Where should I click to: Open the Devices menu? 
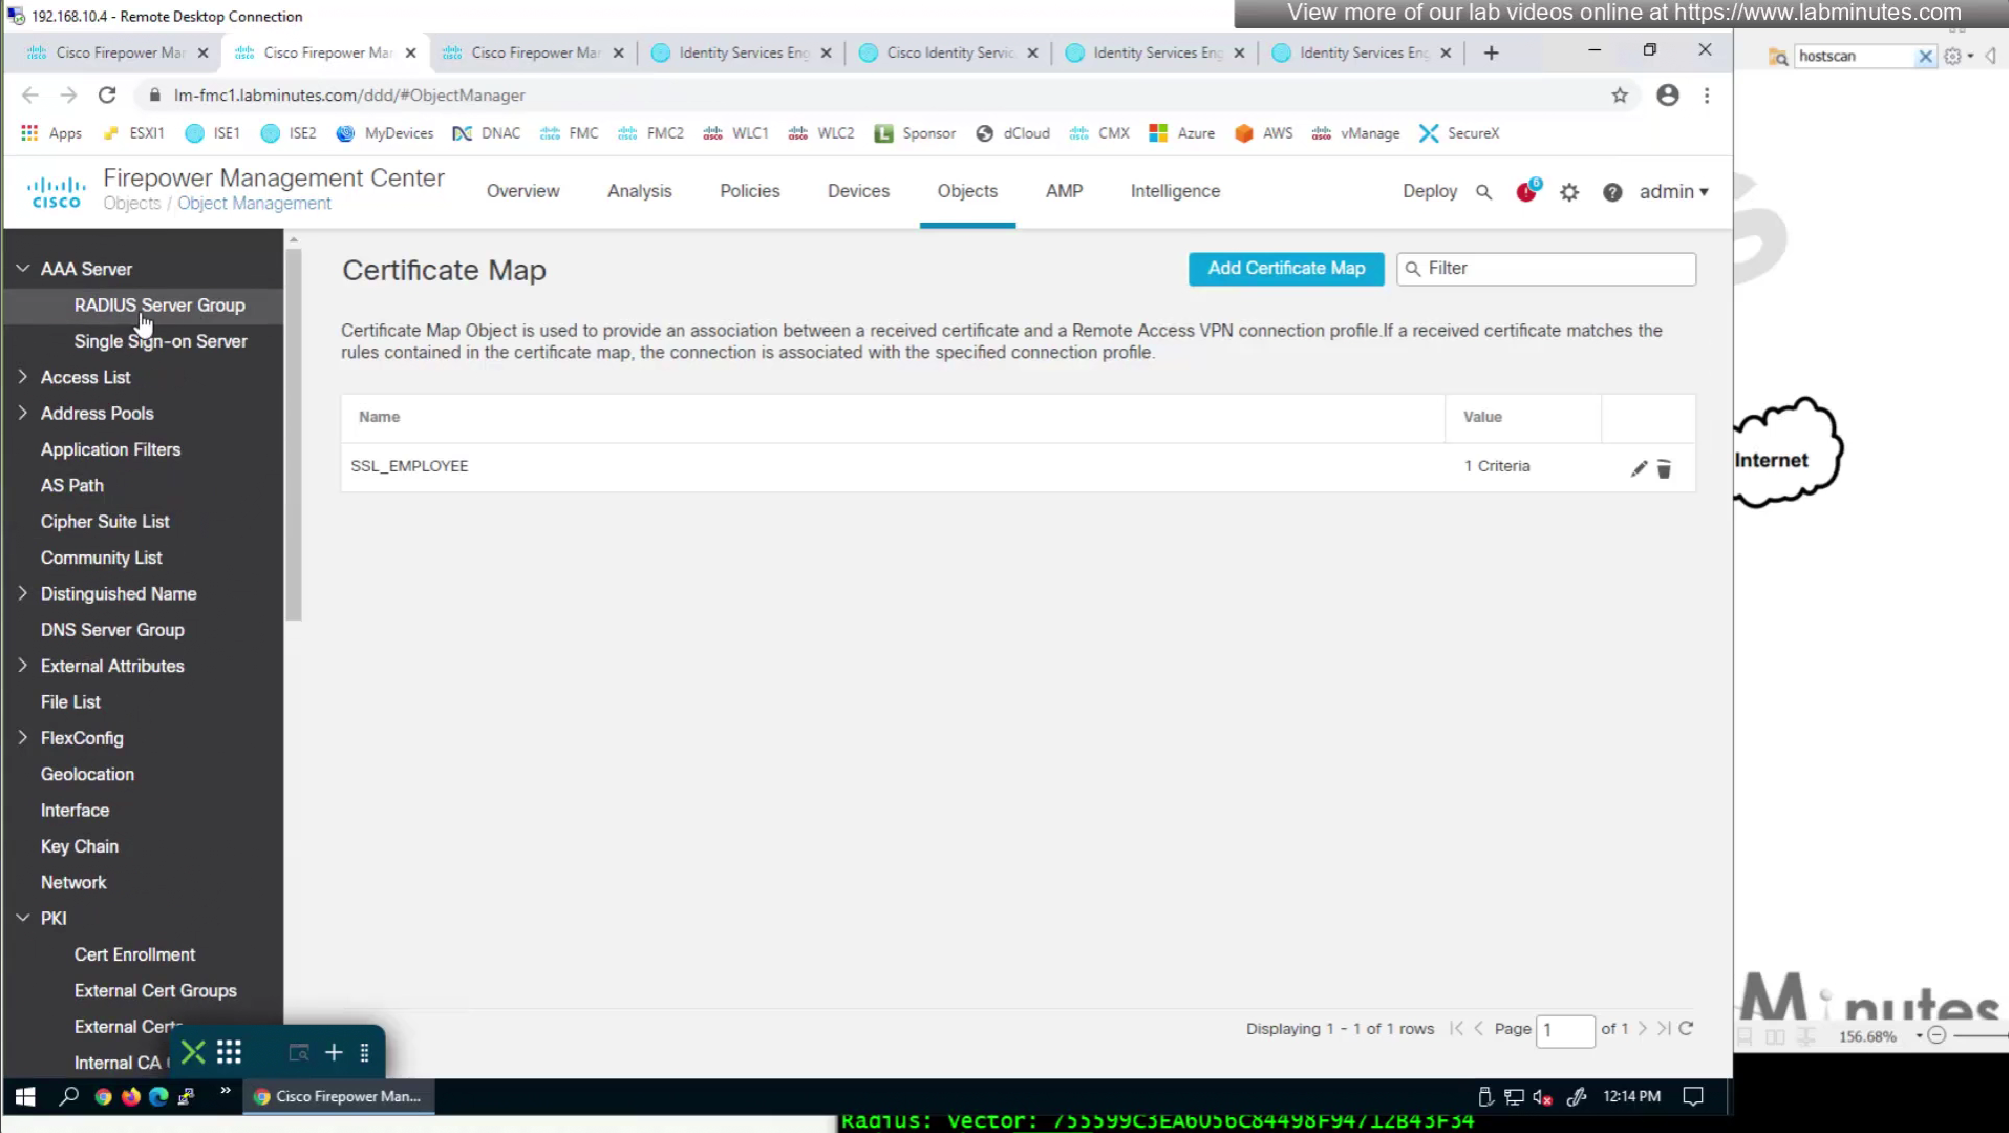coord(858,191)
